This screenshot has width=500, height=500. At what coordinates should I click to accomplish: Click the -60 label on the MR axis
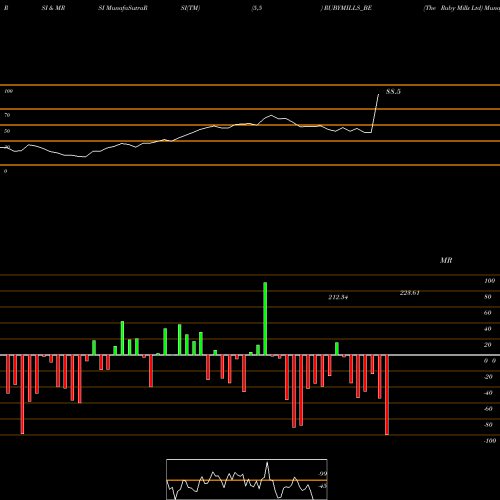488,409
